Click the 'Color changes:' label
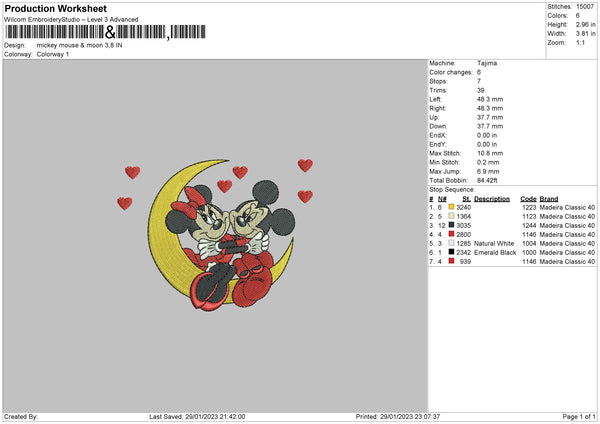This screenshot has width=600, height=424. click(x=451, y=72)
